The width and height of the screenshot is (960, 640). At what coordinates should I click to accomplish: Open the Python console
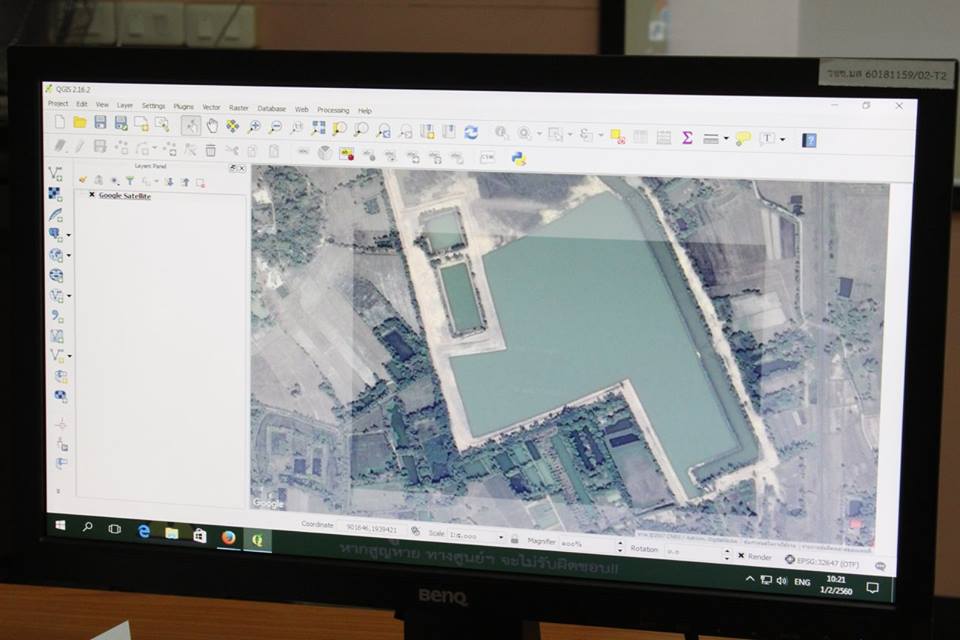pos(518,158)
